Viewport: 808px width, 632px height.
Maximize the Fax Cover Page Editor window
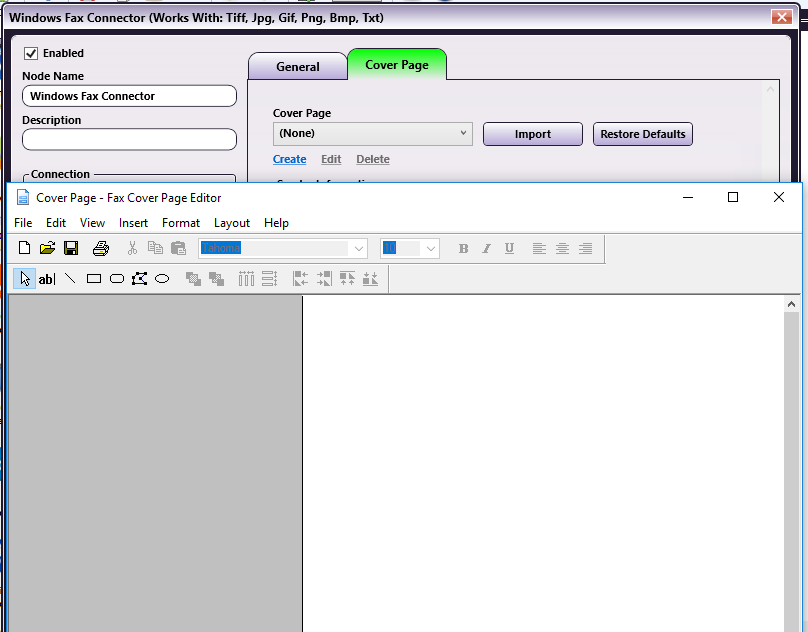click(x=733, y=197)
